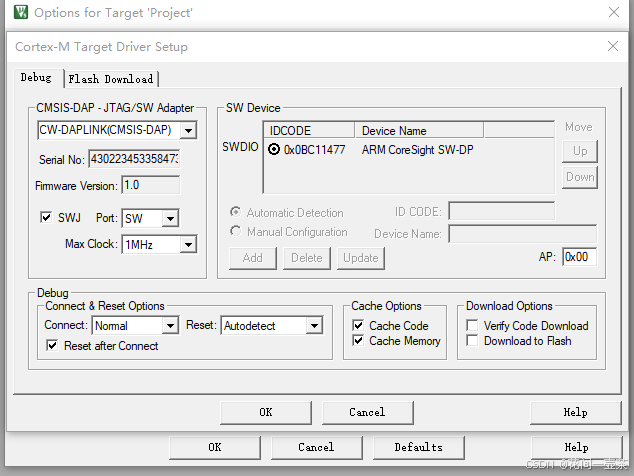
Task: Open the Port SW dropdown
Action: pyautogui.click(x=170, y=218)
